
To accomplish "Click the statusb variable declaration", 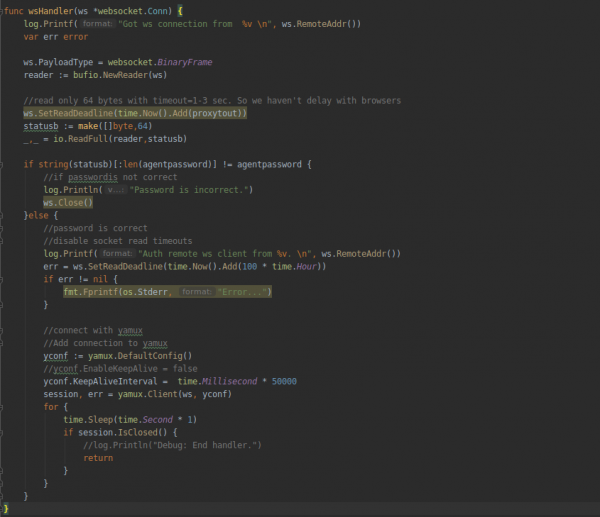I will tap(43, 126).
